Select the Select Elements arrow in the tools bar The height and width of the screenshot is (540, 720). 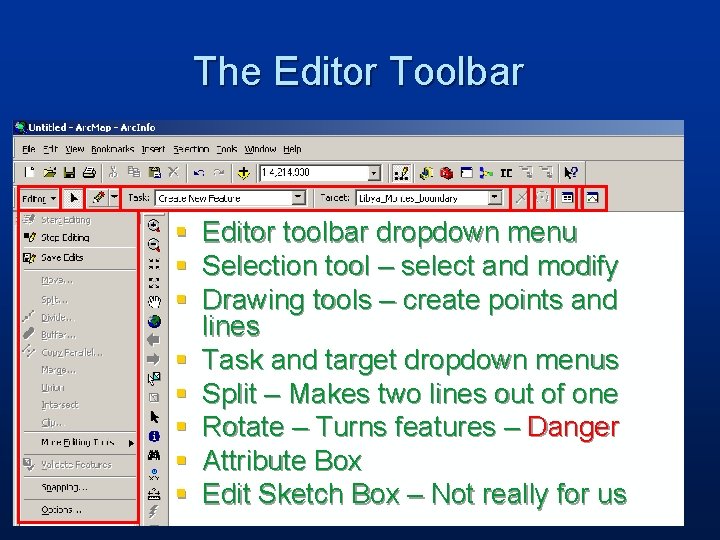[154, 416]
